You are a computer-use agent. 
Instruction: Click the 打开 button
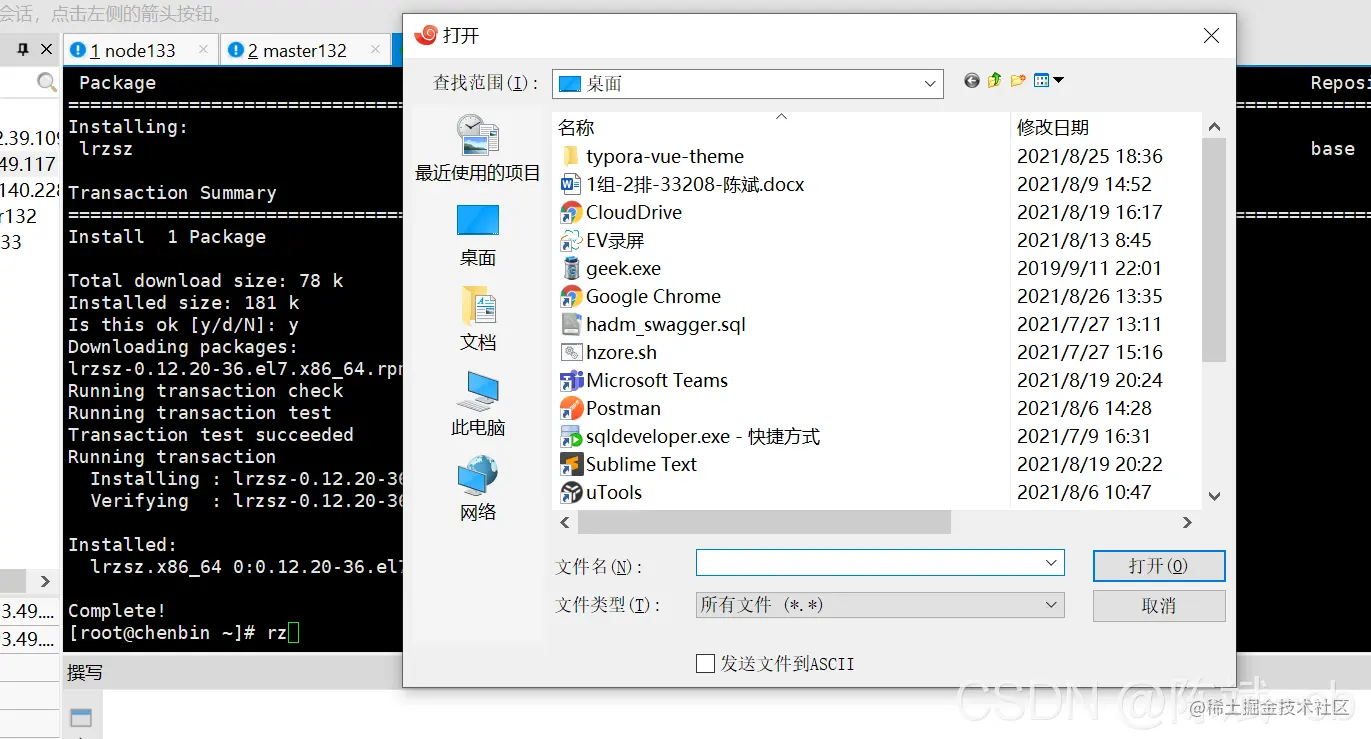[1159, 565]
